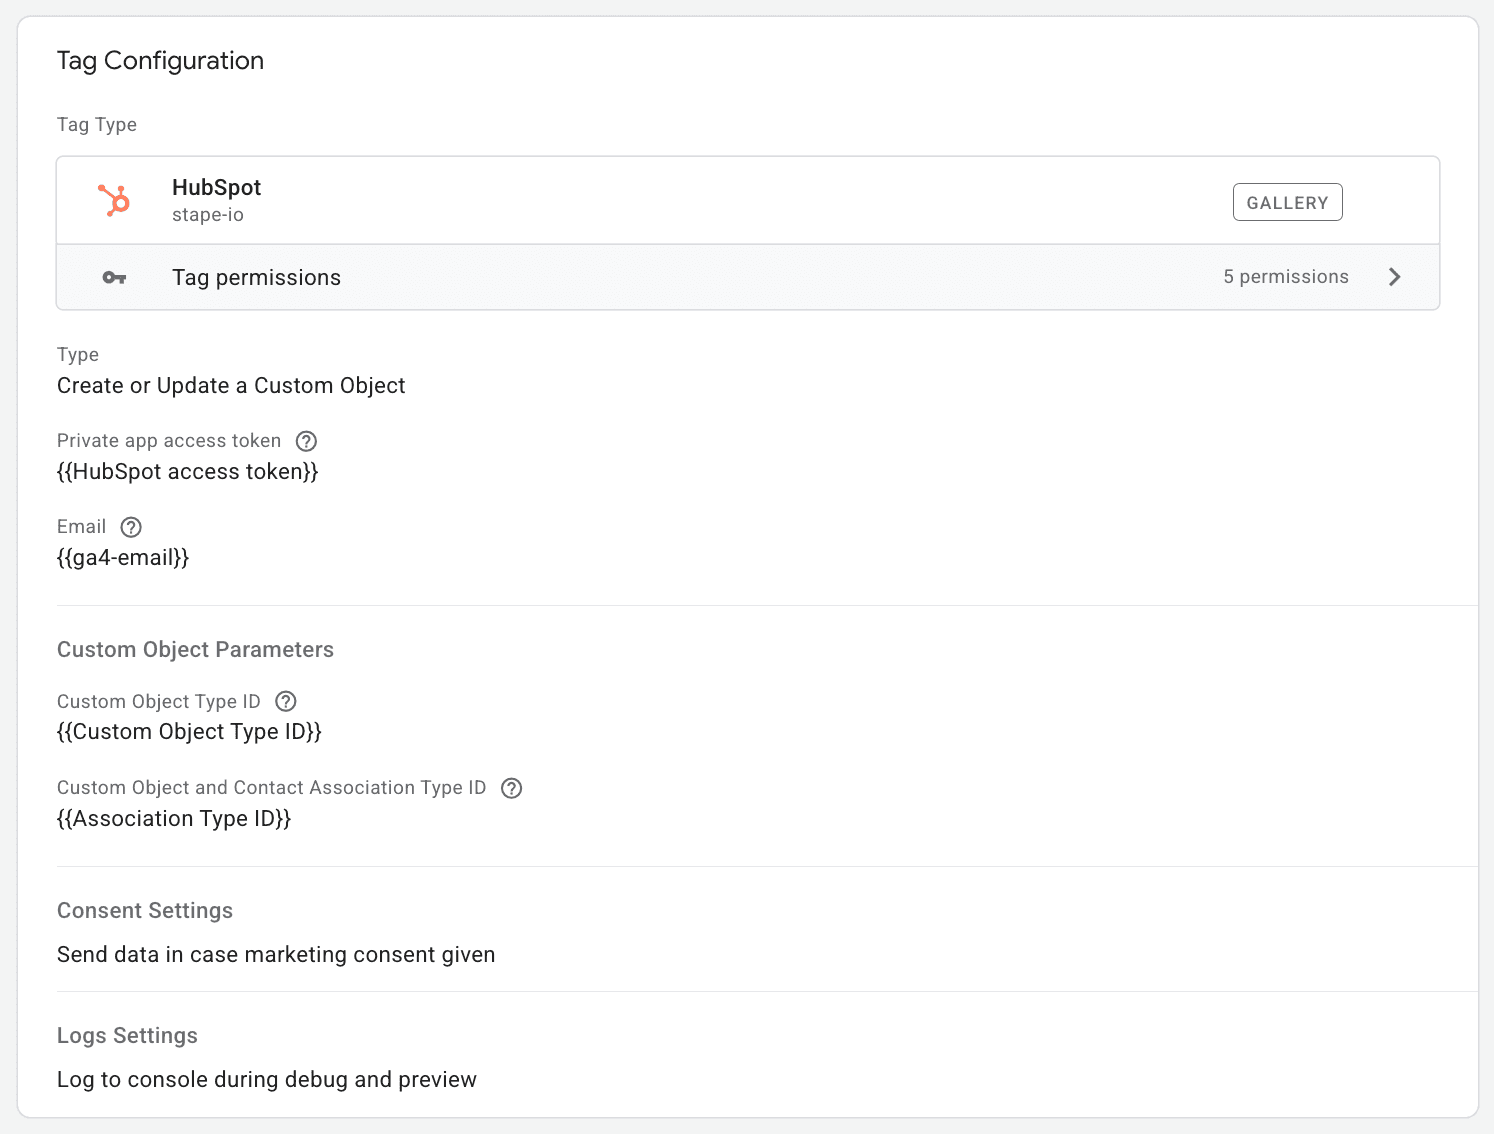Open the Logs Settings selection

coord(267,1079)
